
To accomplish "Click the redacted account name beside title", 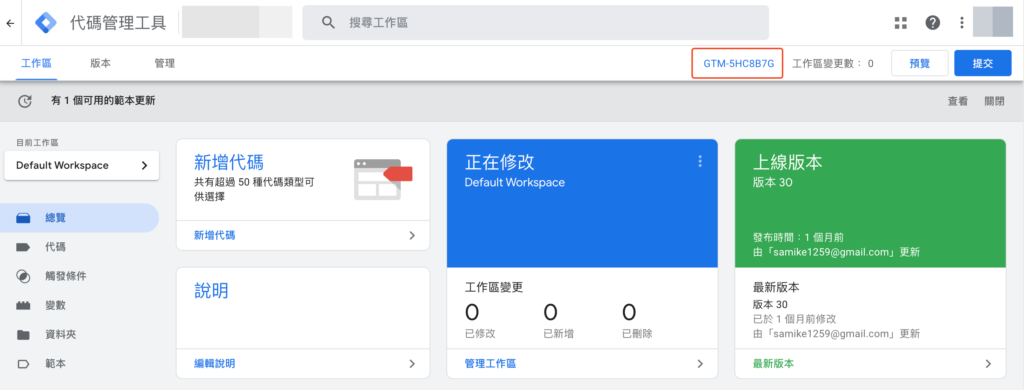I will (x=236, y=23).
